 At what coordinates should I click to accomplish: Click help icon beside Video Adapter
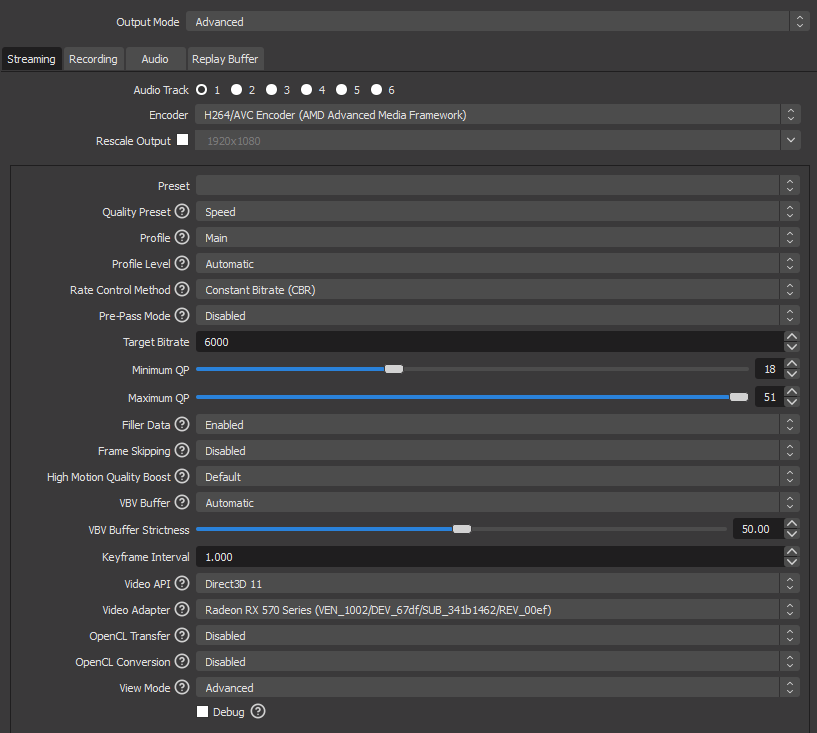tap(182, 610)
